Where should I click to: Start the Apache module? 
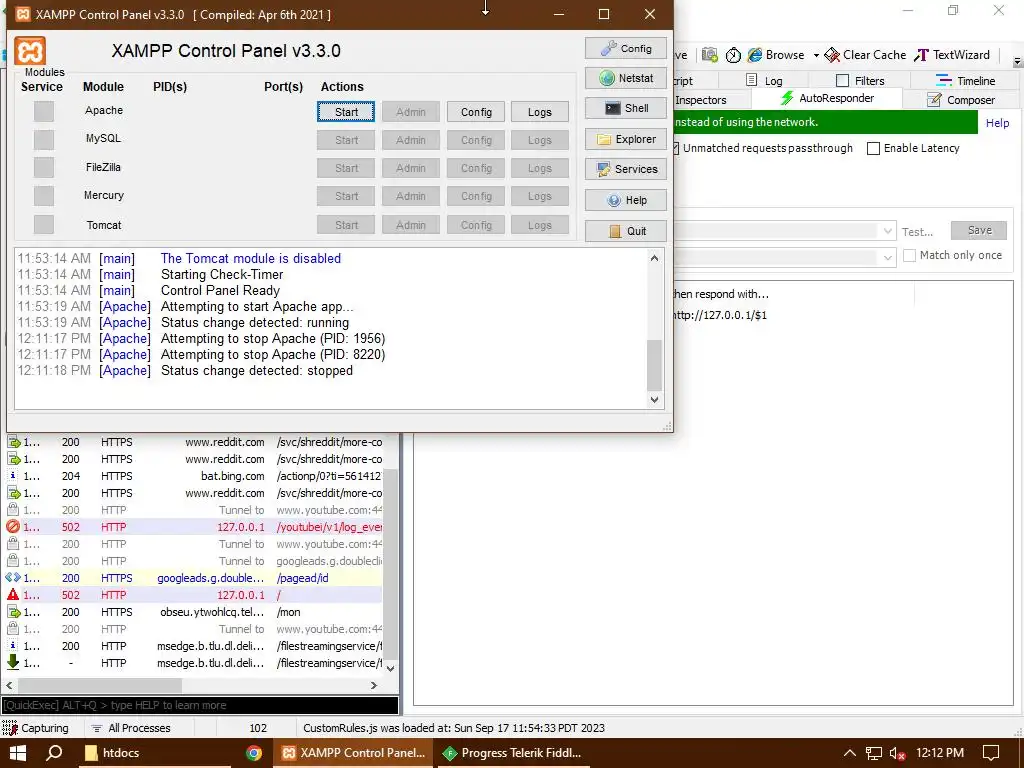tap(346, 112)
